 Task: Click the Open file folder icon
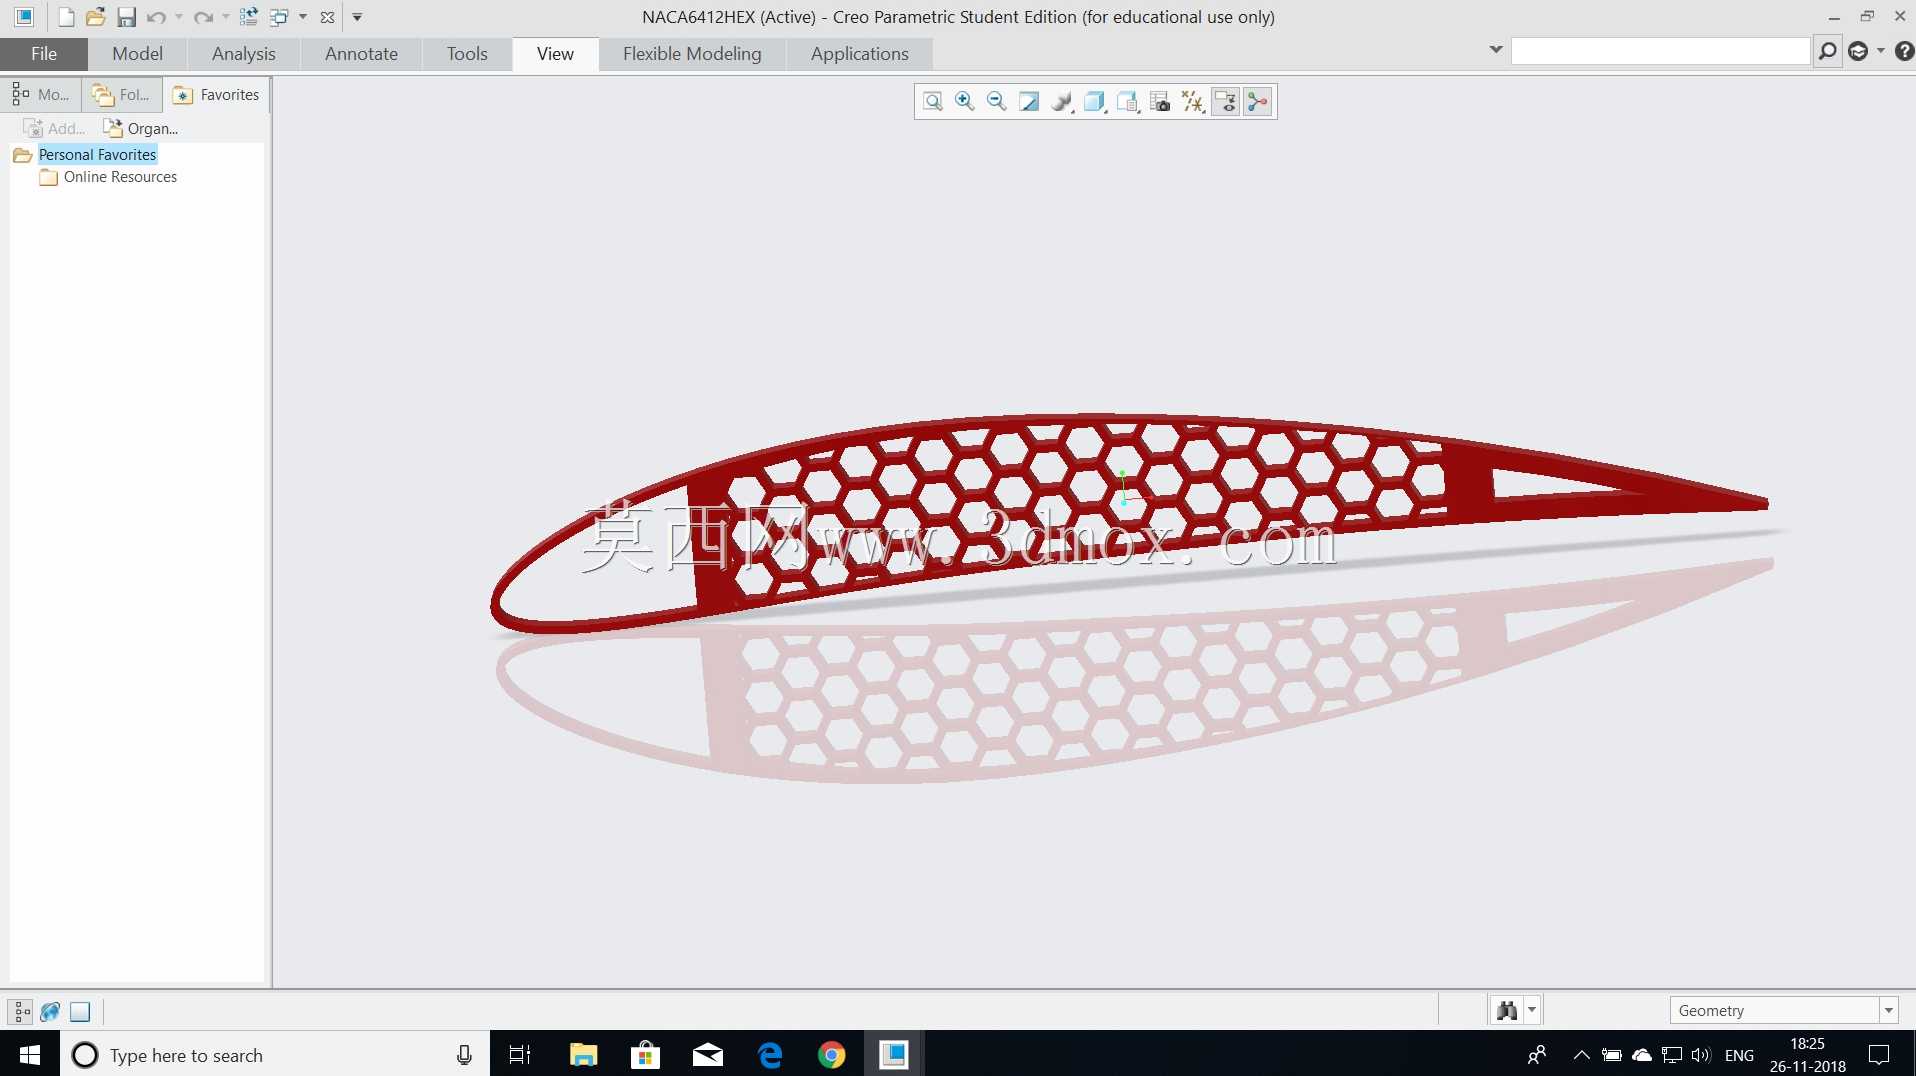point(96,17)
